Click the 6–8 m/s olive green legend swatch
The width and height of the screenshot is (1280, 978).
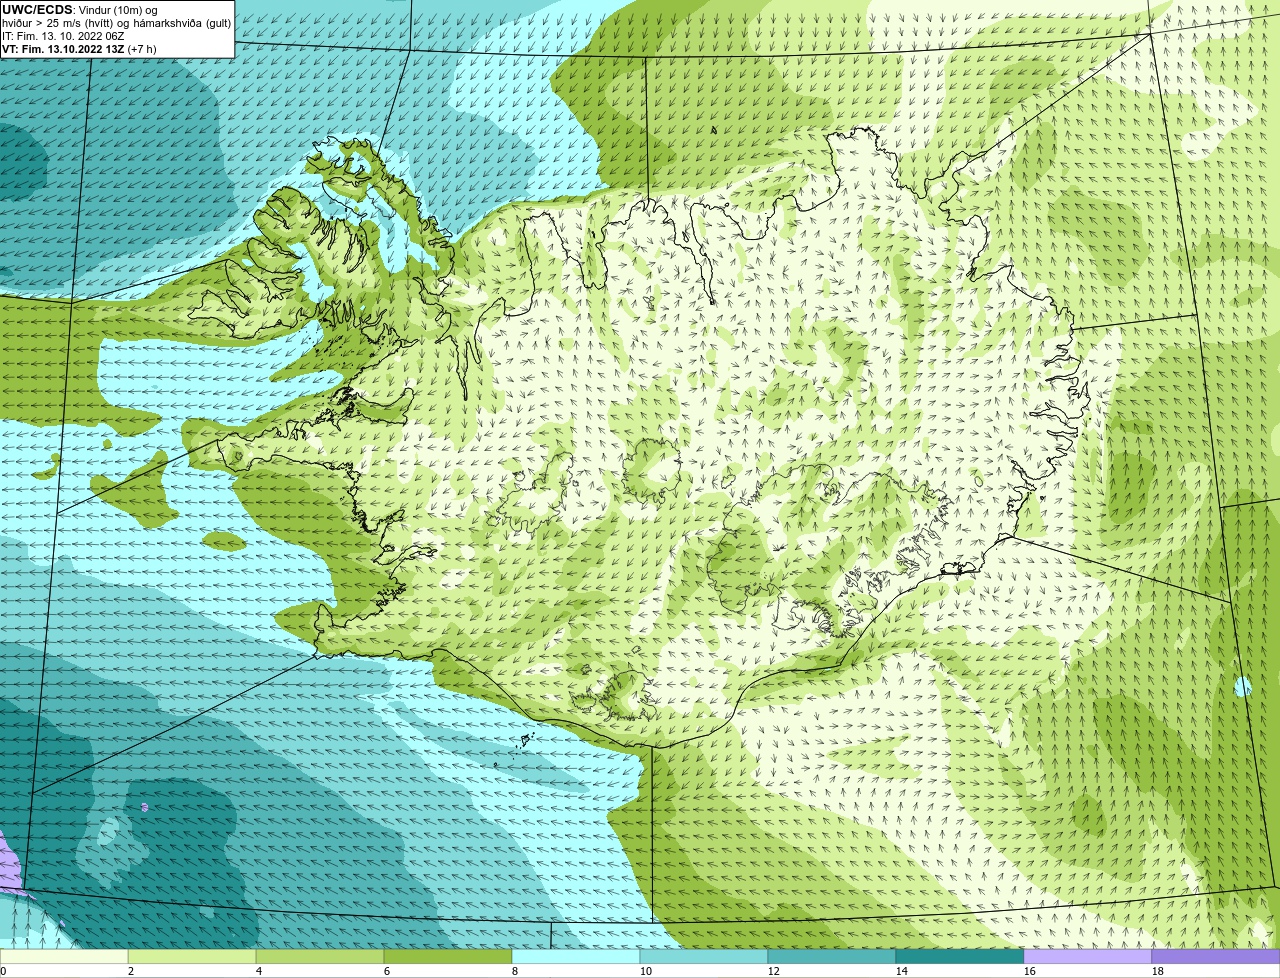(448, 957)
